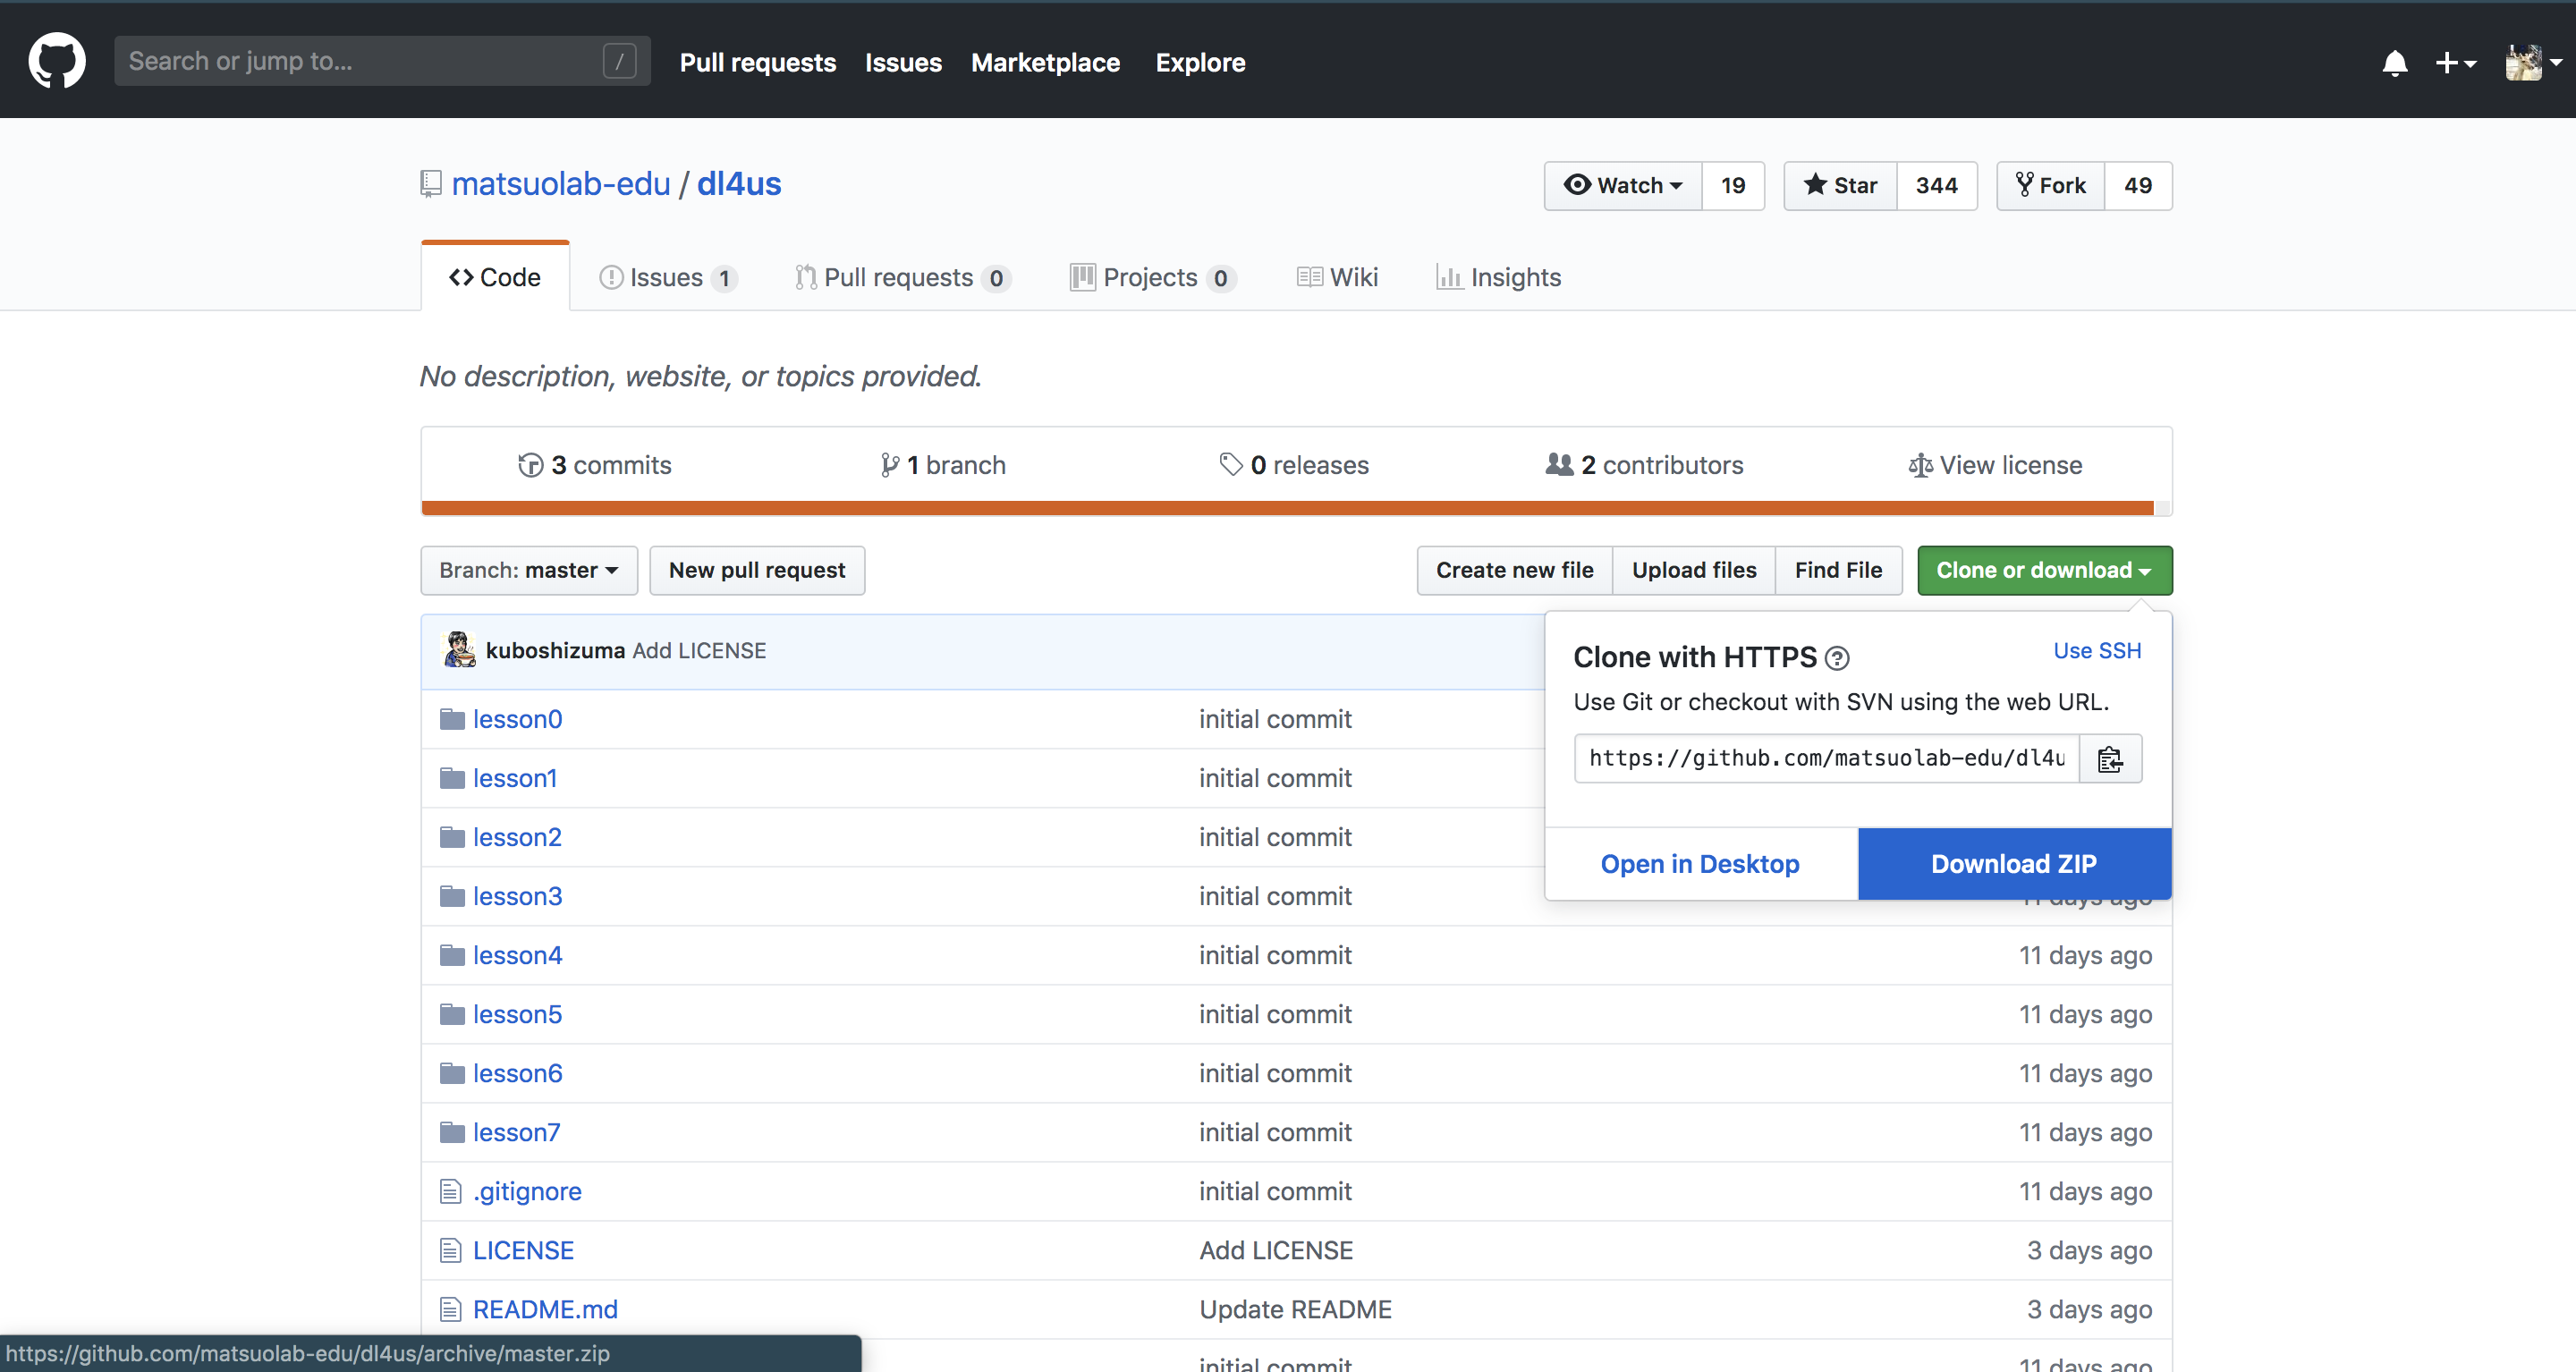2576x1372 pixels.
Task: Collapse the Clone or download dropdown
Action: 2044,570
